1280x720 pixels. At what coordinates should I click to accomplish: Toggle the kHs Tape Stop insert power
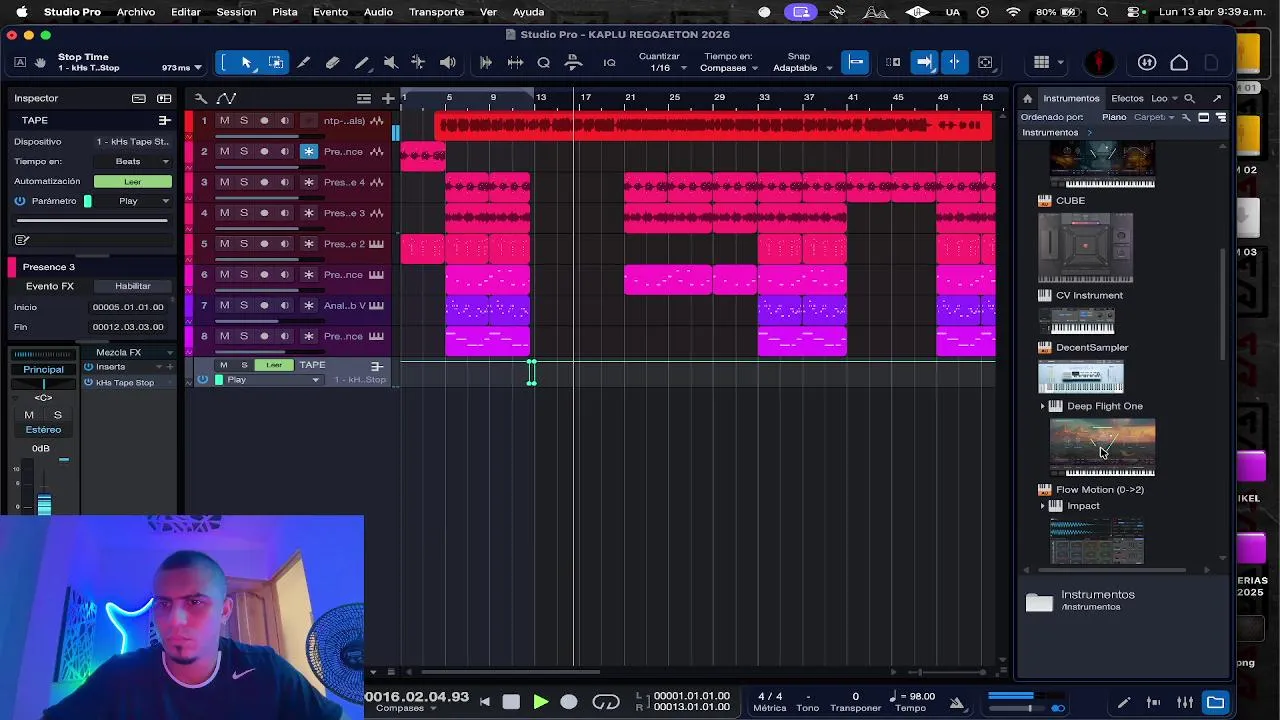coord(88,383)
